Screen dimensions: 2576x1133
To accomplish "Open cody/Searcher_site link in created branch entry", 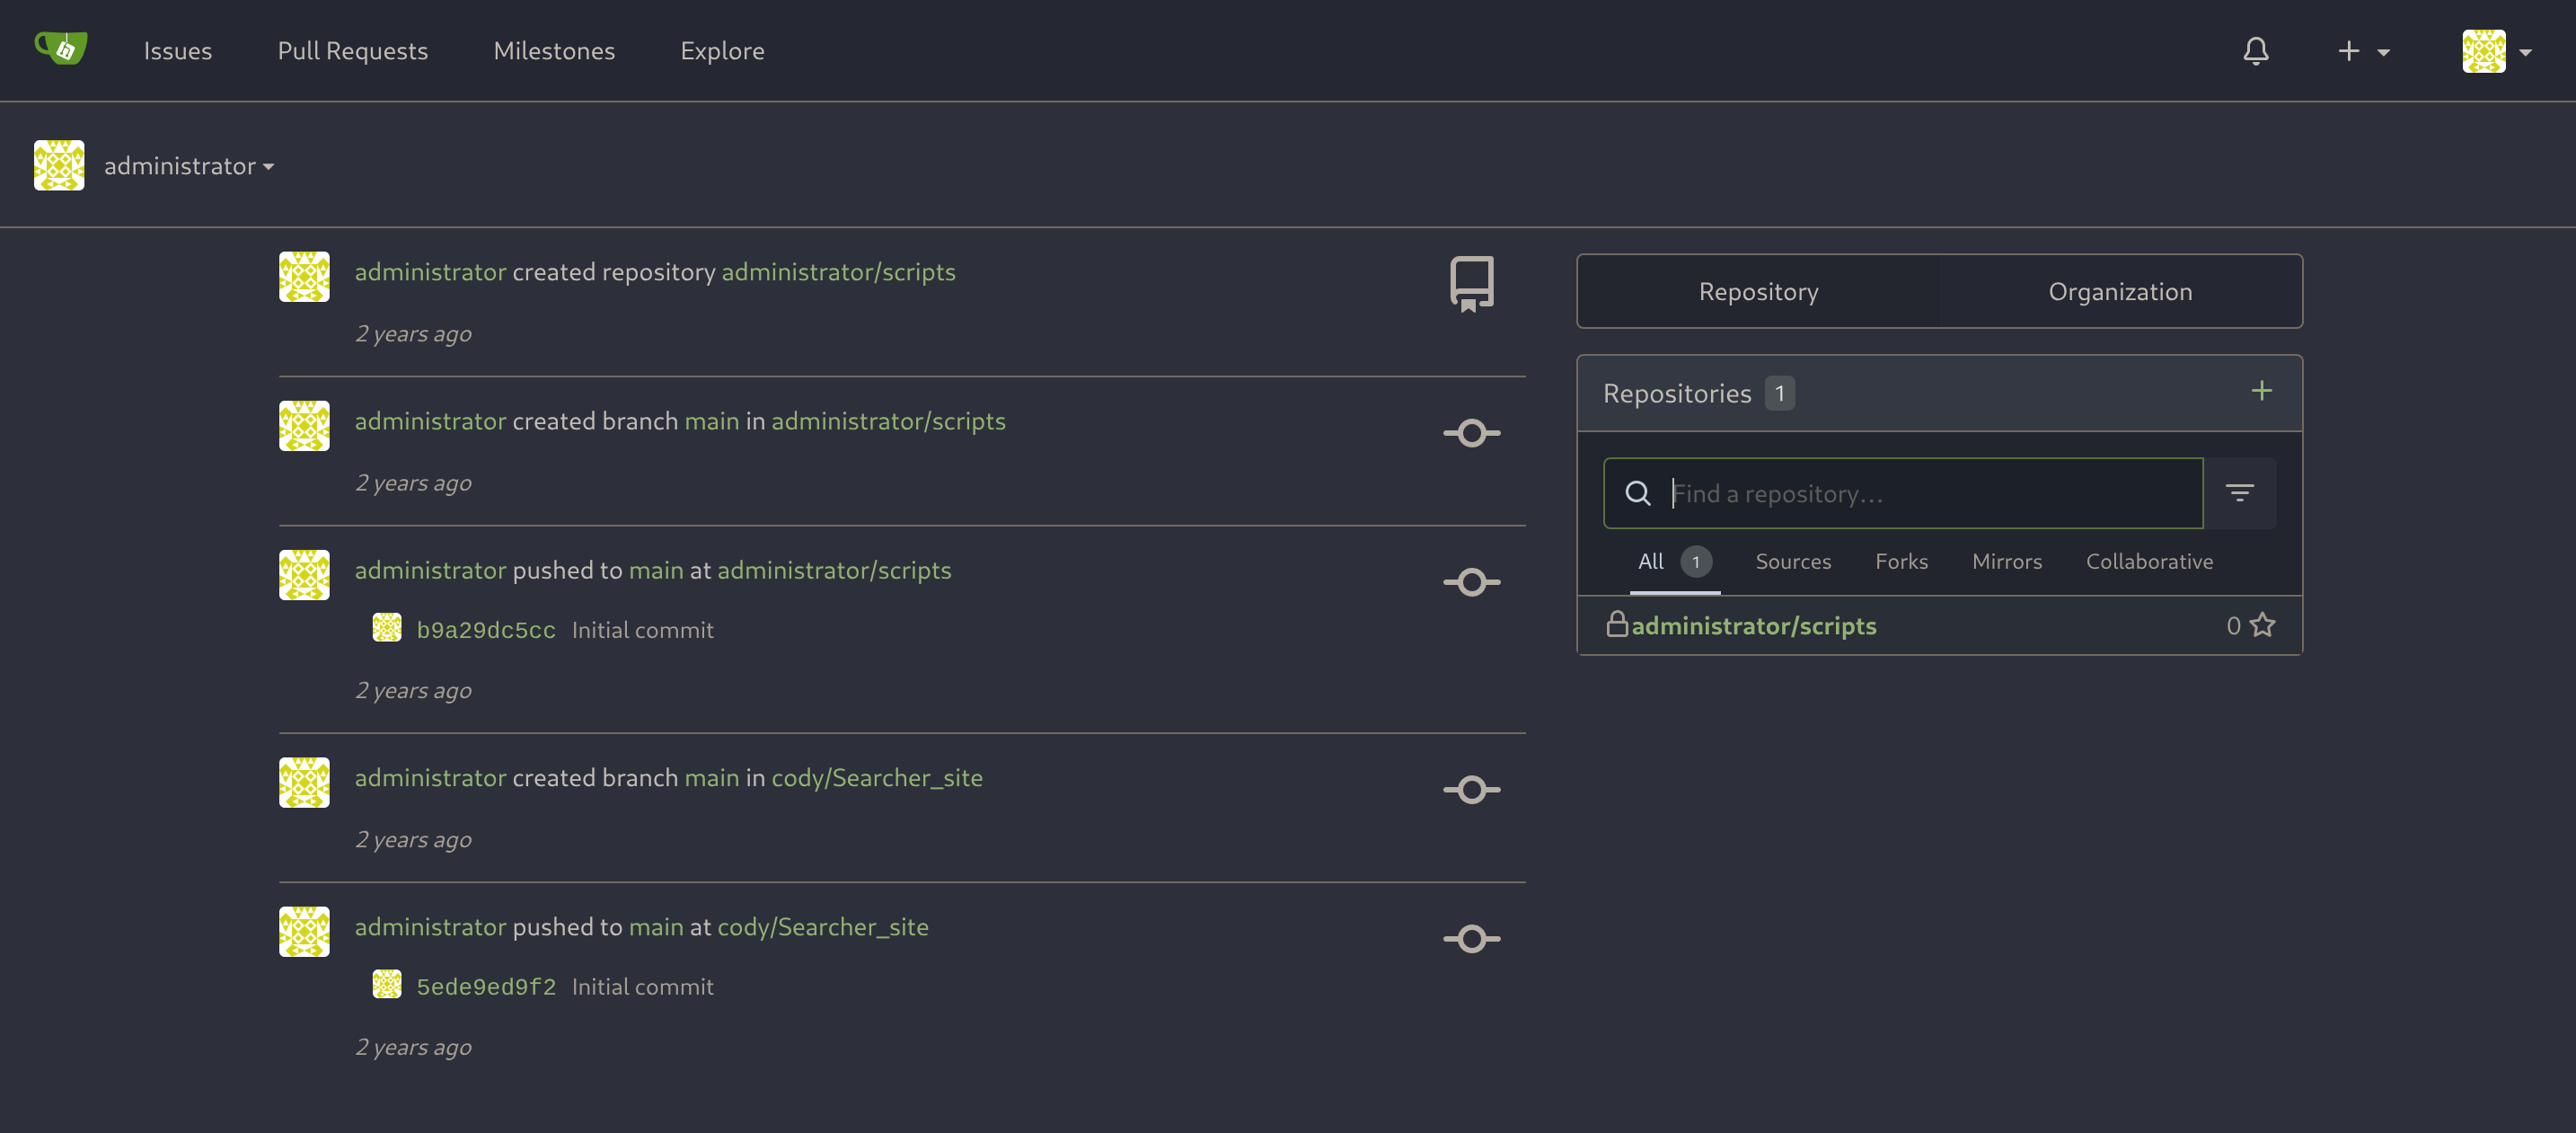I will [x=876, y=778].
